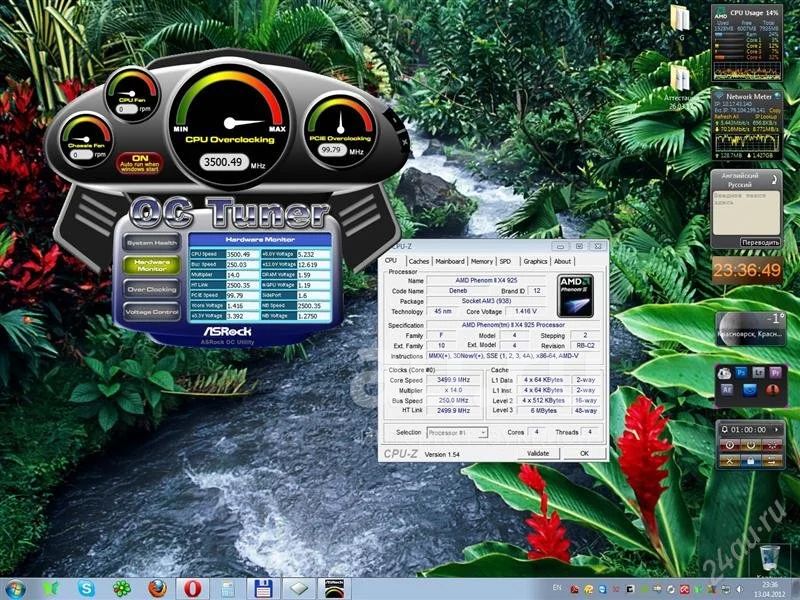Launch Premiere Pro from the launcher gadget

[775, 373]
